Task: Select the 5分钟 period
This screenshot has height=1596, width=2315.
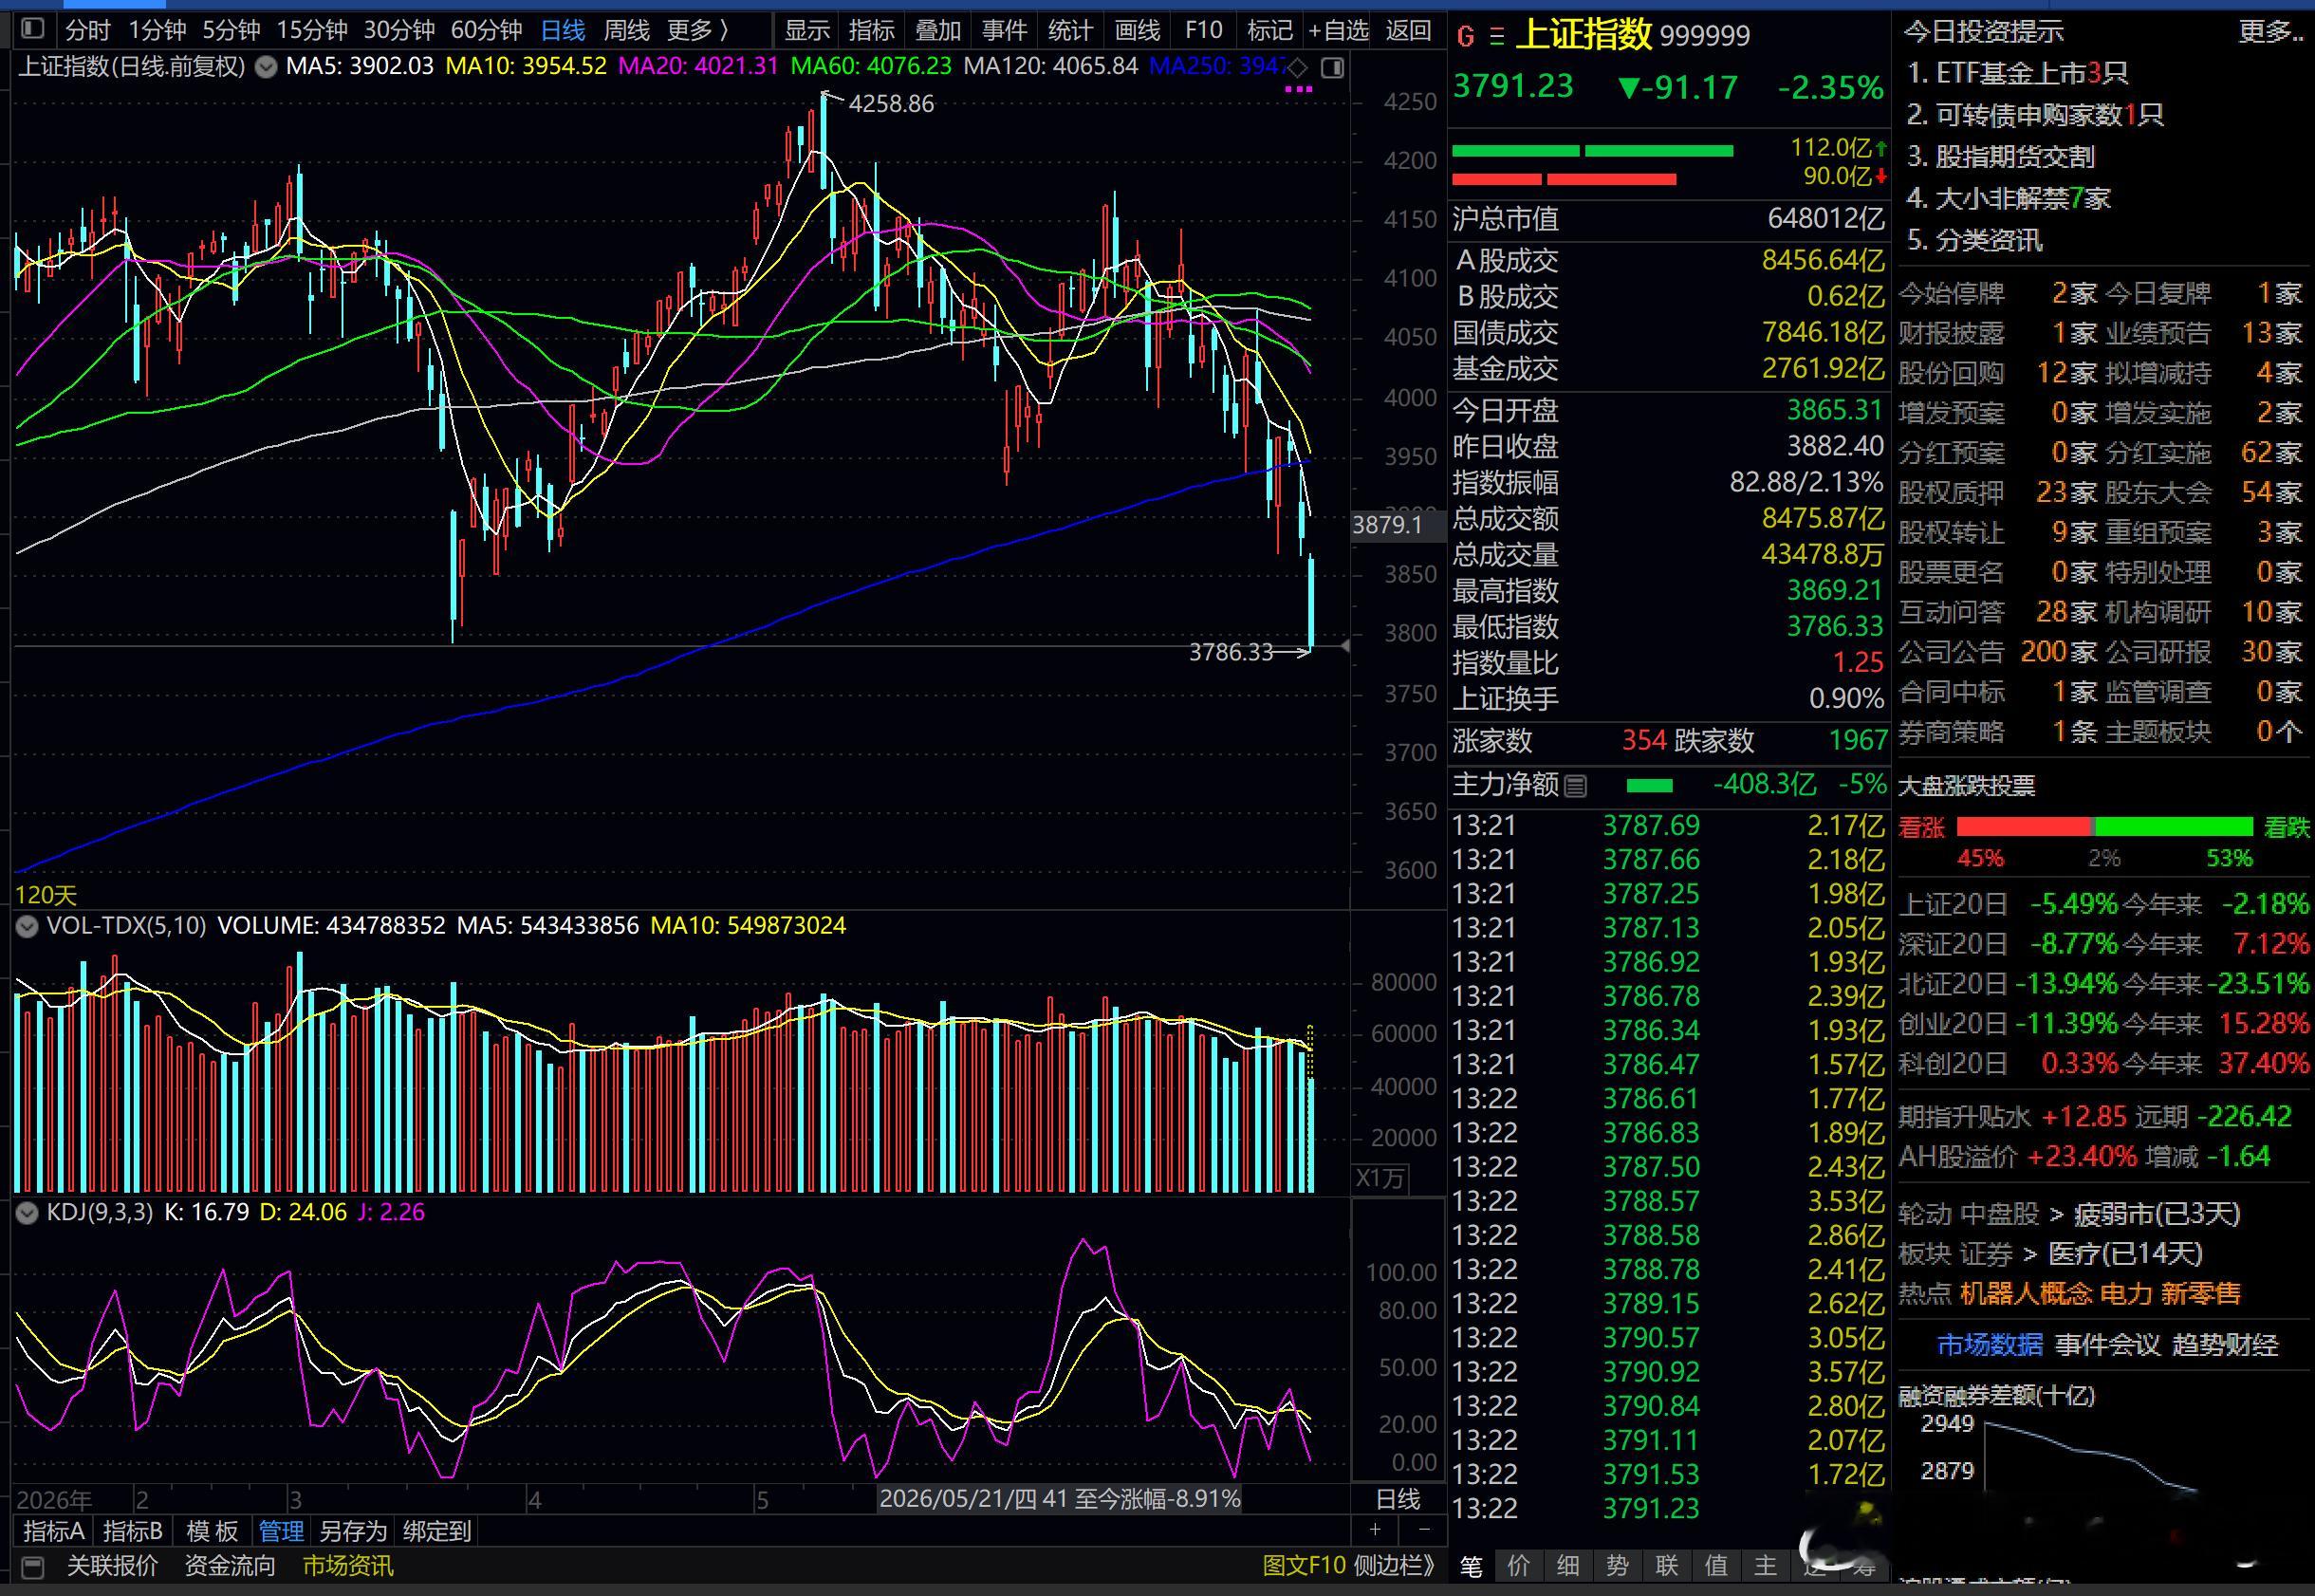Action: click(231, 31)
